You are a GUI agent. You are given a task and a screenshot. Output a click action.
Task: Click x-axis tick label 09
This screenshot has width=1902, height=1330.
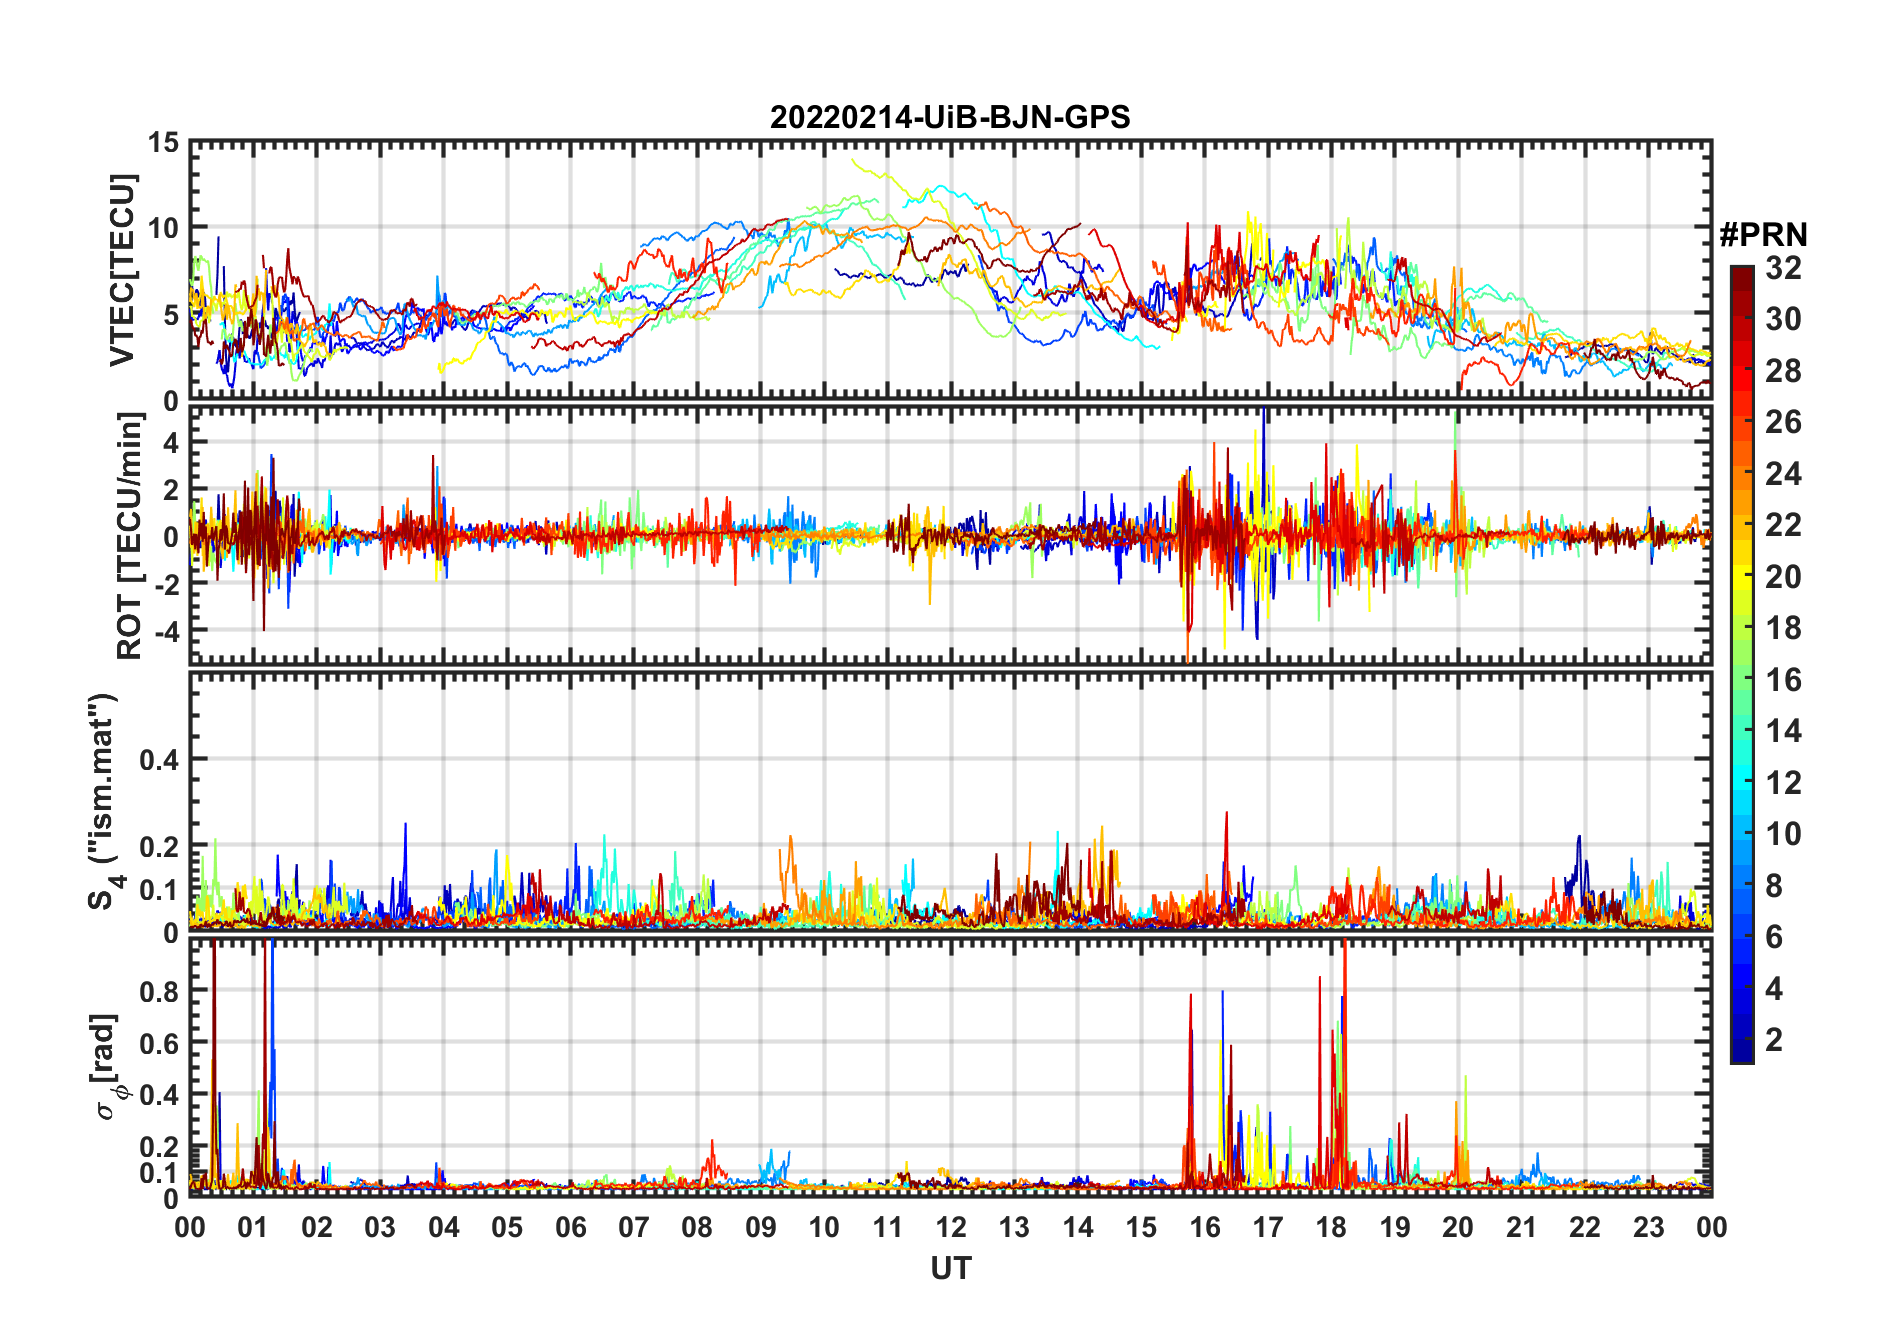coord(761,1227)
